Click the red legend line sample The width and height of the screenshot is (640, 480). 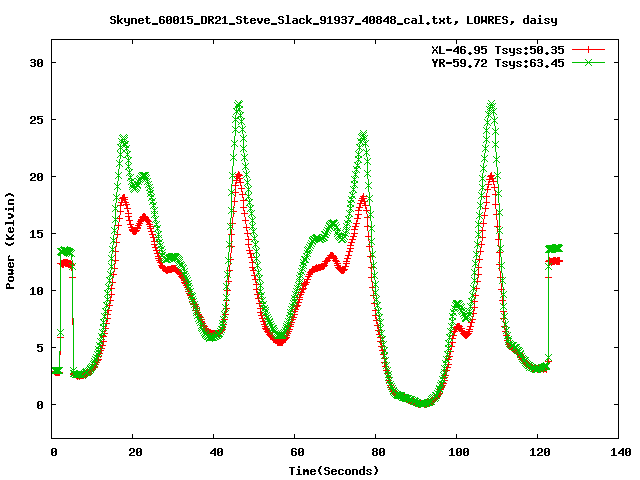[588, 50]
